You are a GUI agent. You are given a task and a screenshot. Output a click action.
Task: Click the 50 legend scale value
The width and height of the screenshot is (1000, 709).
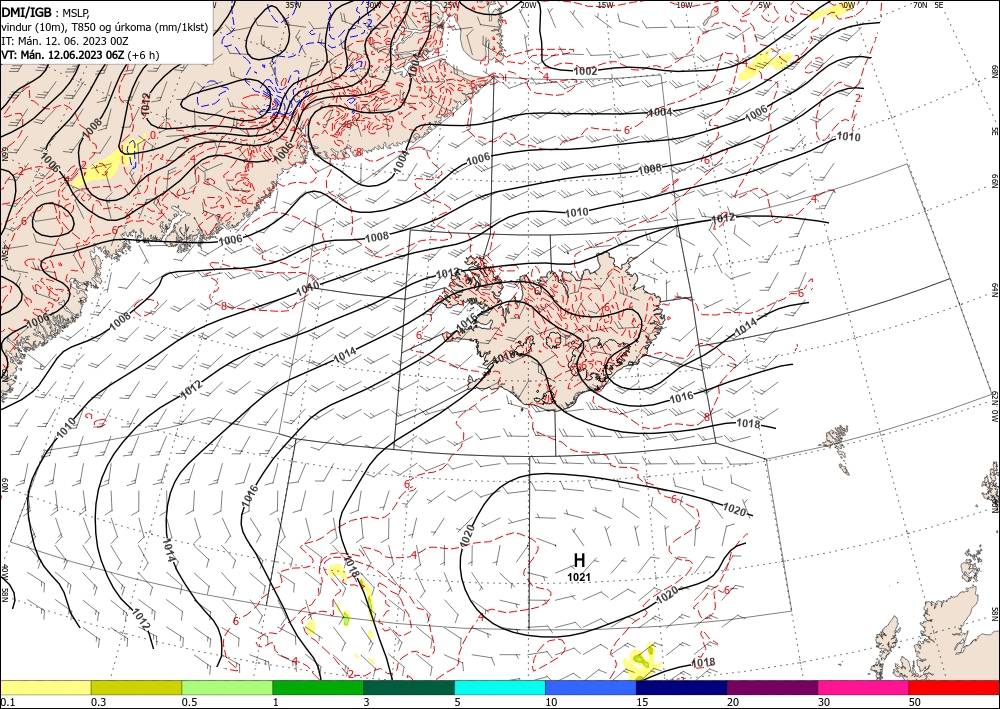pos(915,702)
